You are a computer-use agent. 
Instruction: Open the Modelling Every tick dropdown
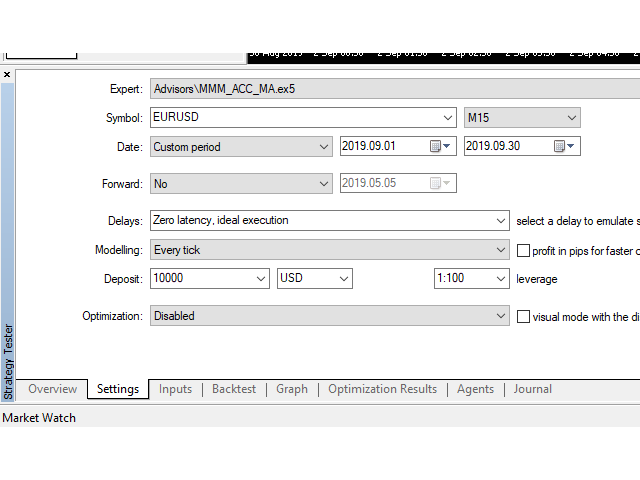[500, 250]
